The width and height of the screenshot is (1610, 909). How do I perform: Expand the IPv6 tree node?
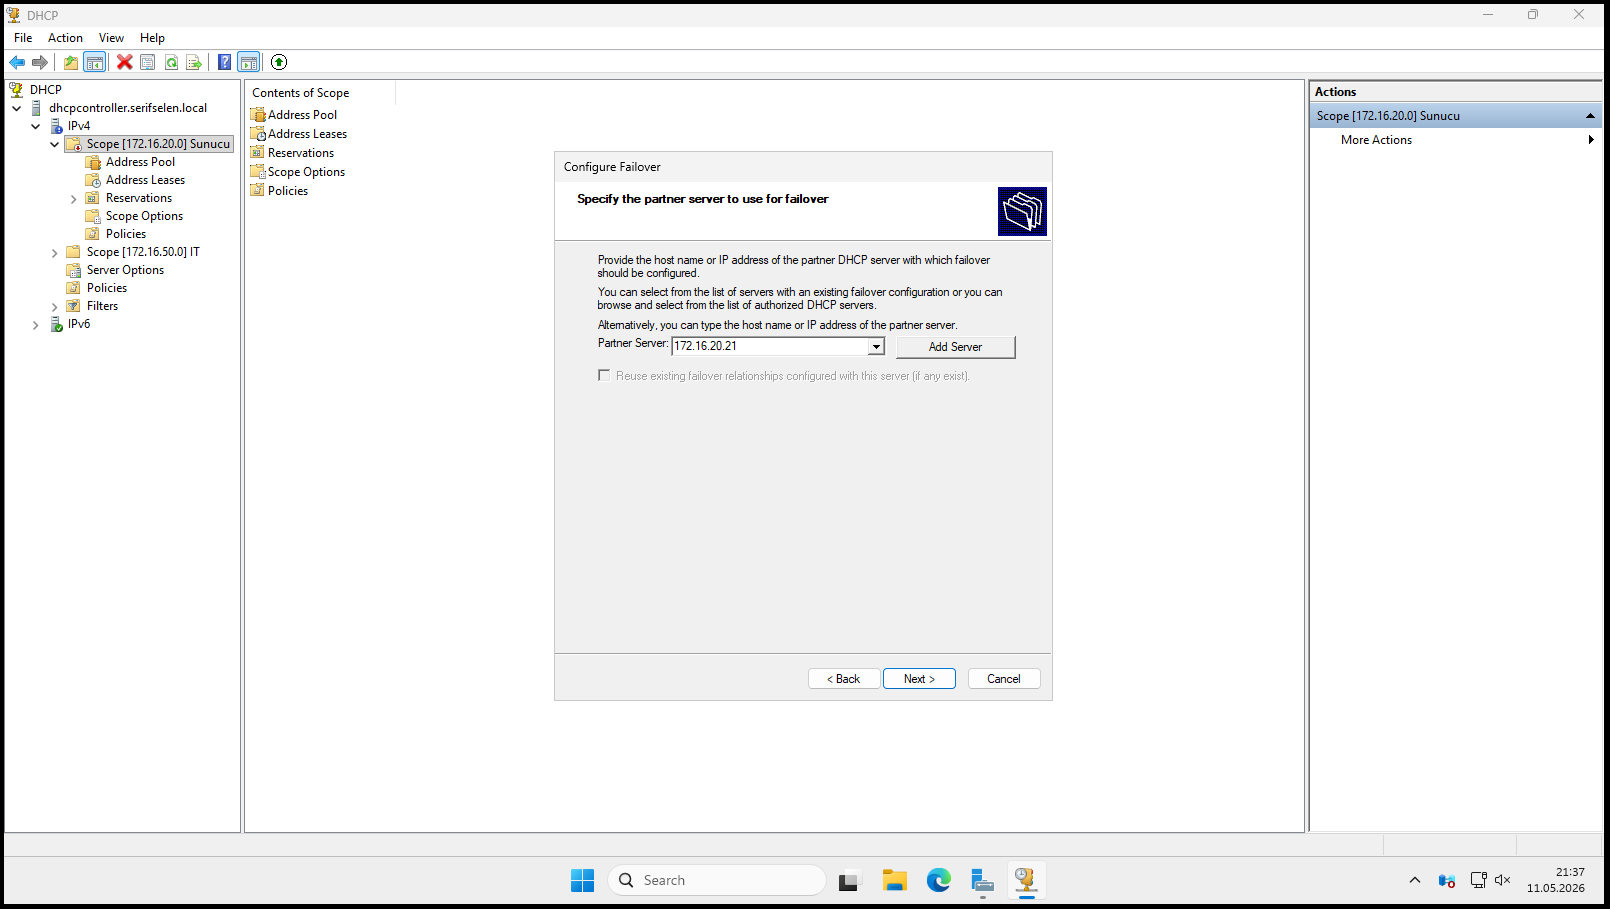click(36, 325)
